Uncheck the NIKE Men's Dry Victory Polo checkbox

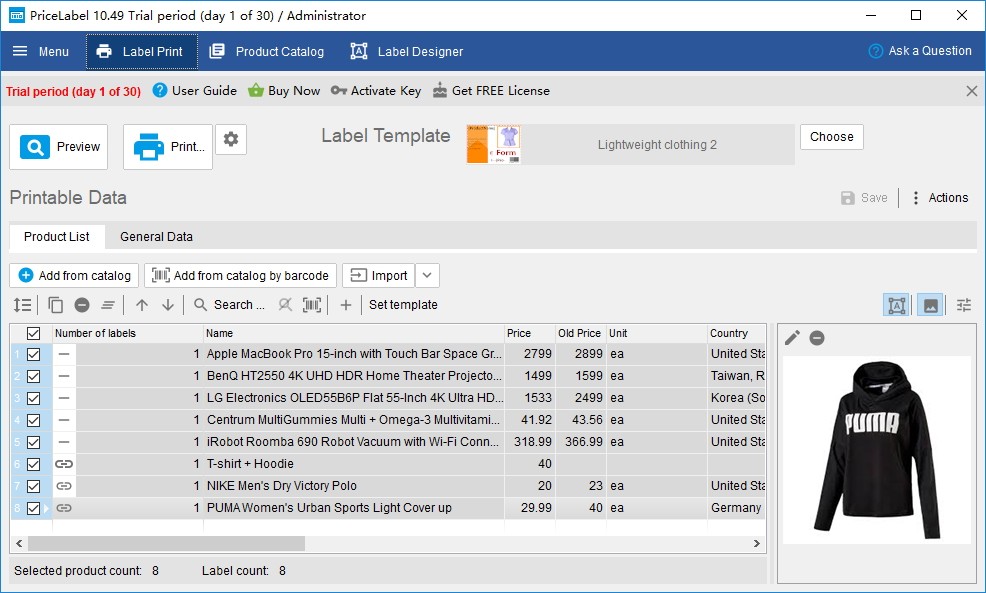point(33,486)
